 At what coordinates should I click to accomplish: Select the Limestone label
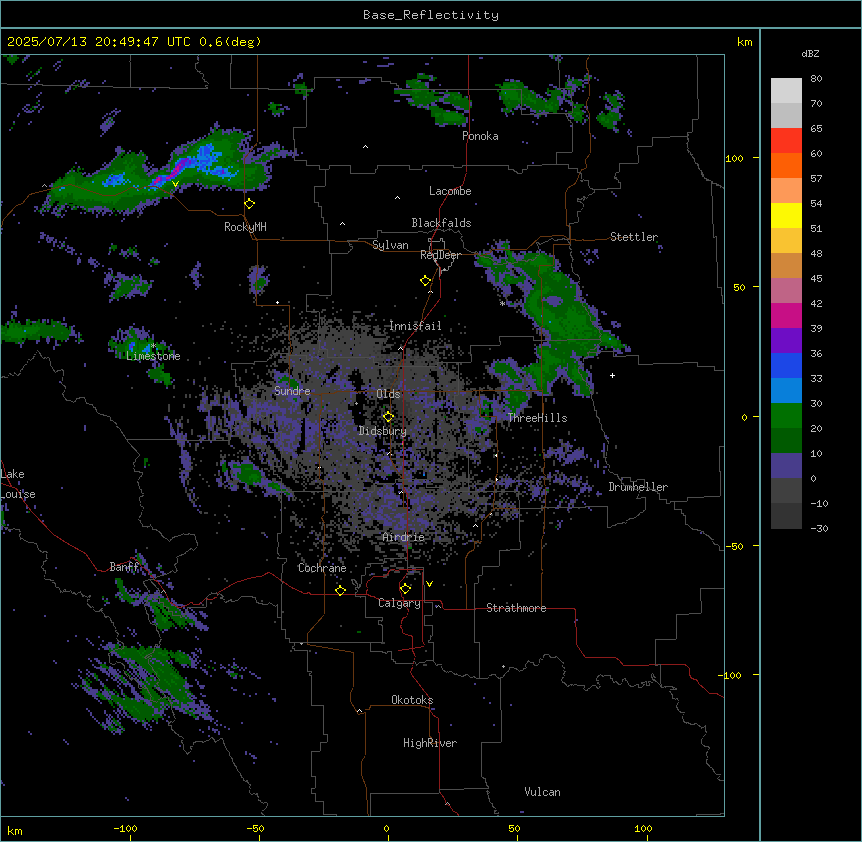coord(153,356)
